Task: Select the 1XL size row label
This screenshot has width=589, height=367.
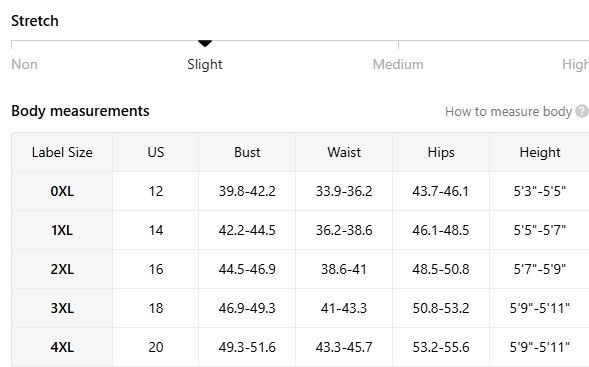Action: pyautogui.click(x=62, y=230)
